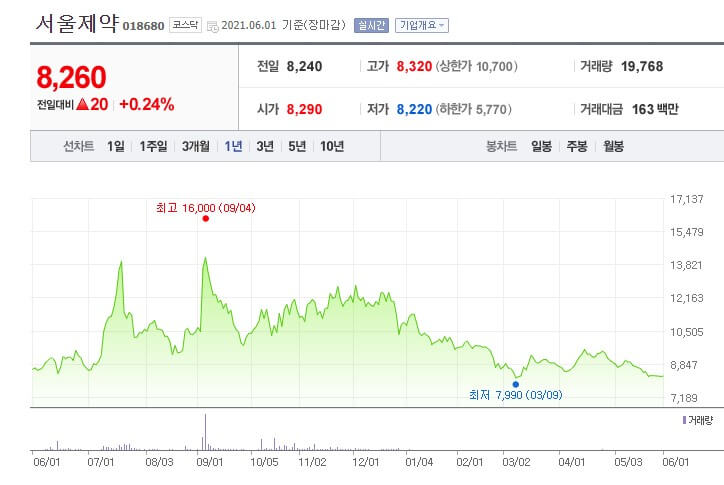724x485 pixels.
Task: Click the 09/01 x-axis date label
Action: 210,462
